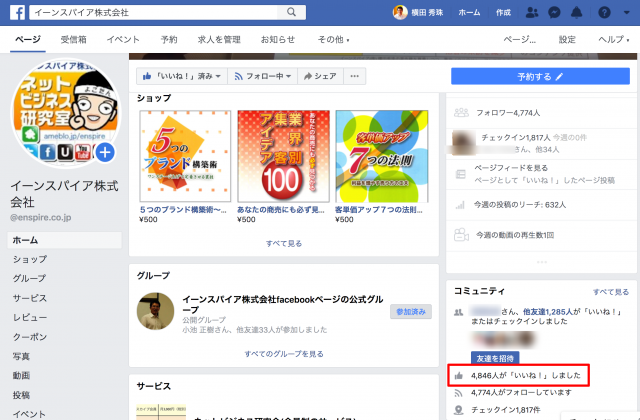This screenshot has width=640, height=420.
Task: Select ショップ in the left sidebar
Action: [x=30, y=260]
